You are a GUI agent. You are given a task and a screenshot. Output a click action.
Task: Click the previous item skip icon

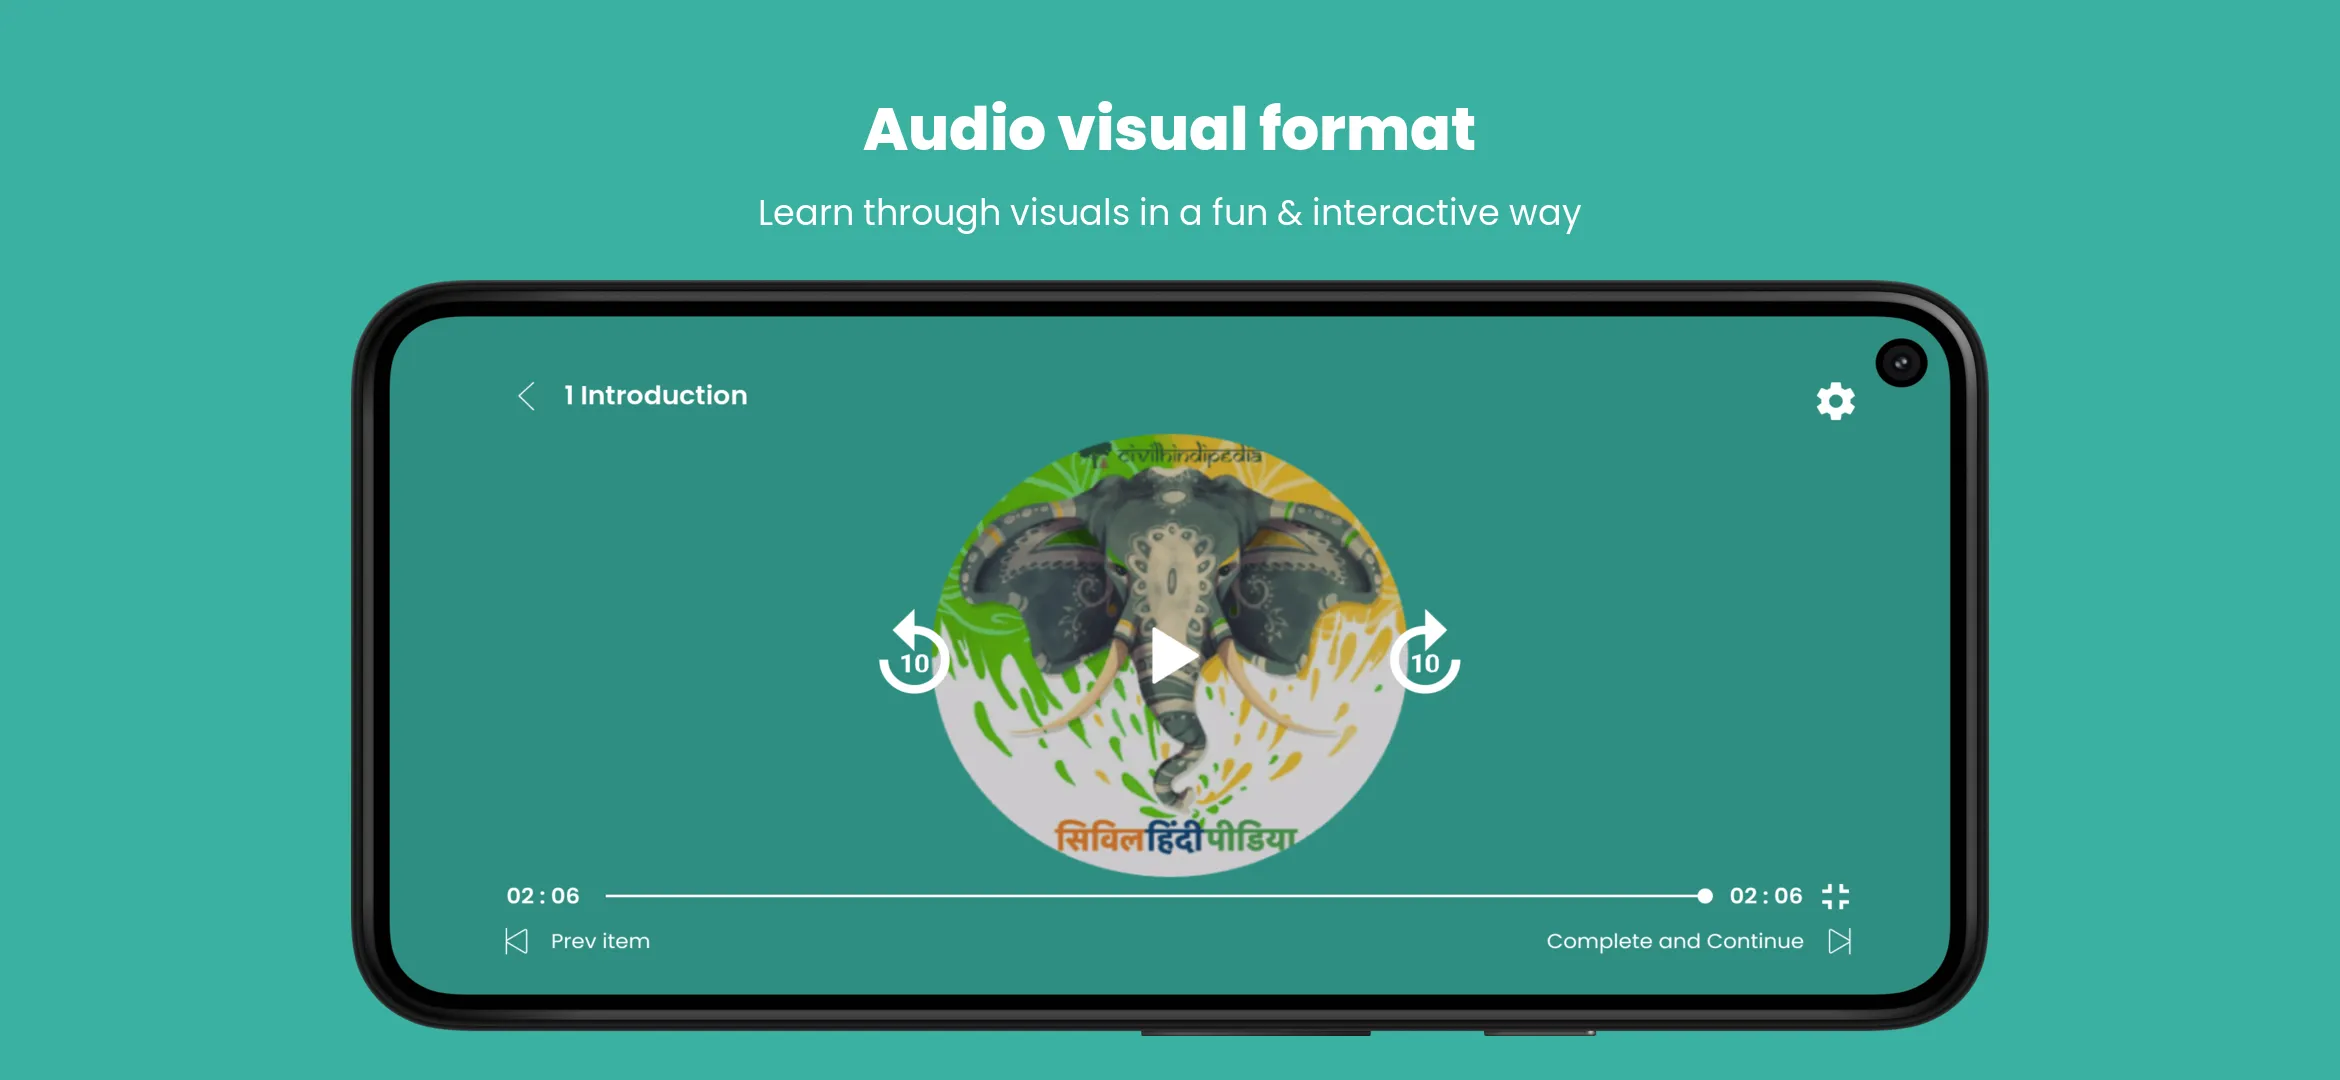pyautogui.click(x=516, y=941)
